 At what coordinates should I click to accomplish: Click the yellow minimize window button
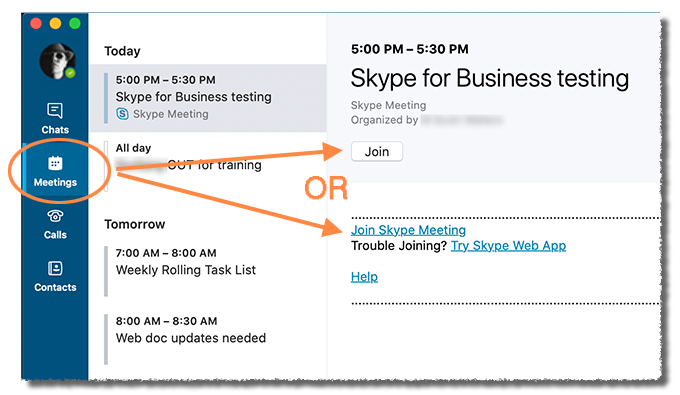click(56, 23)
